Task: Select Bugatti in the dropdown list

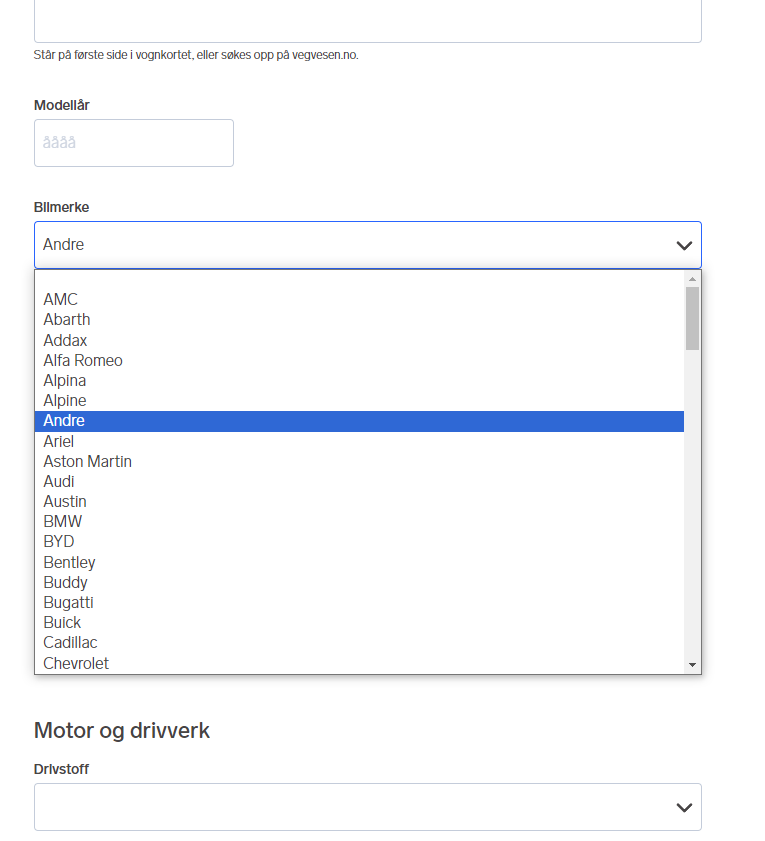Action: (x=359, y=603)
